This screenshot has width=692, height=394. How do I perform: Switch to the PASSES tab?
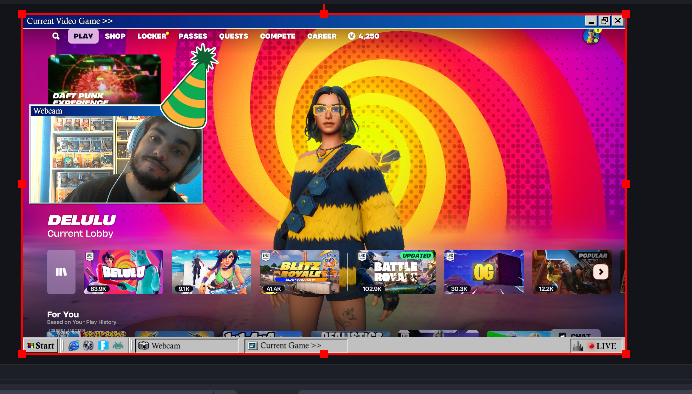click(193, 36)
